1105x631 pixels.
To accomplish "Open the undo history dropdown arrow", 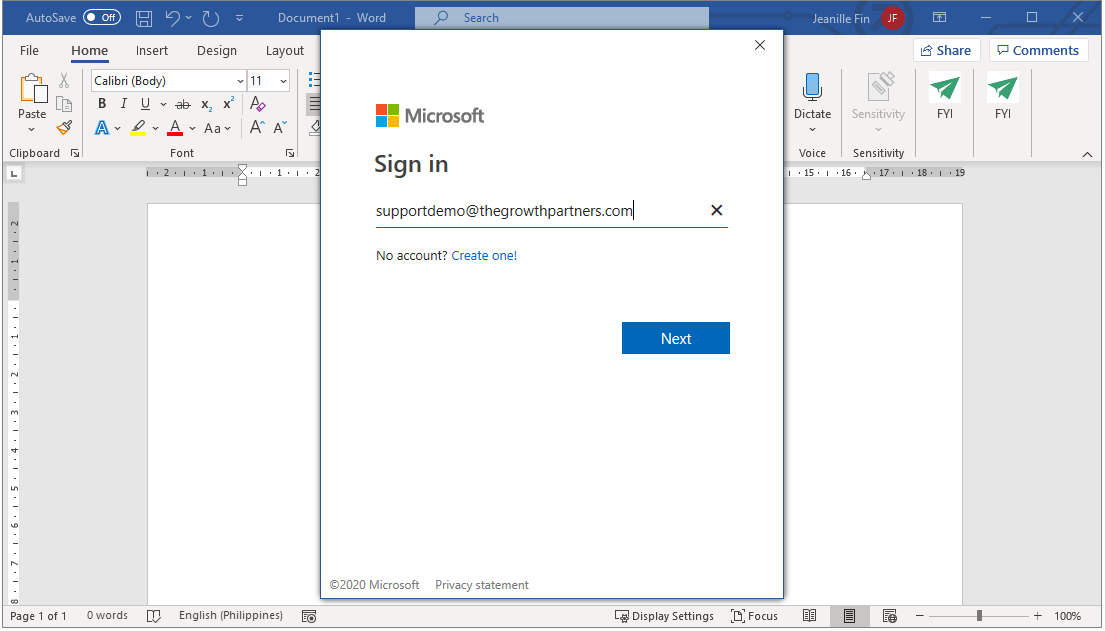I will tap(189, 18).
